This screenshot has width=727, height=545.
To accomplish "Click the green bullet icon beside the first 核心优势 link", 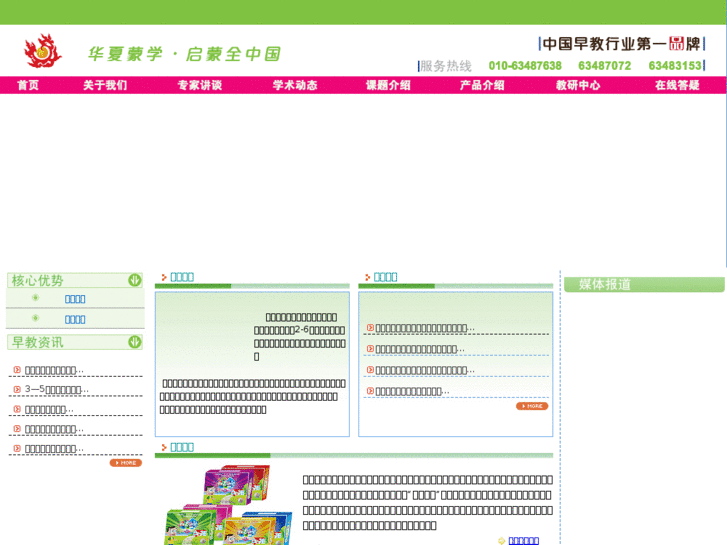I will click(35, 298).
